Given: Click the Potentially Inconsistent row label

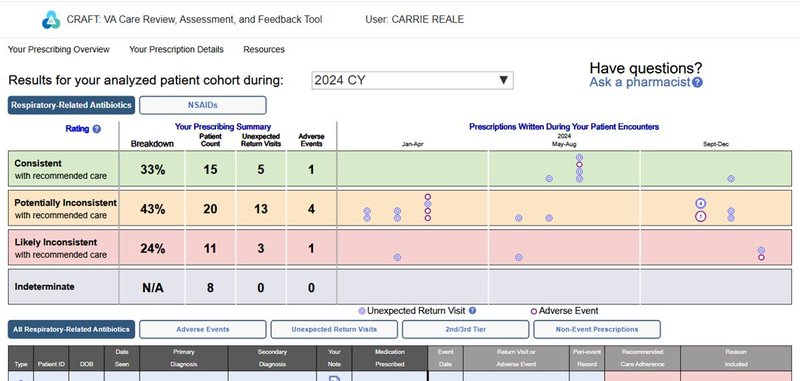Looking at the screenshot, I should click(x=65, y=209).
